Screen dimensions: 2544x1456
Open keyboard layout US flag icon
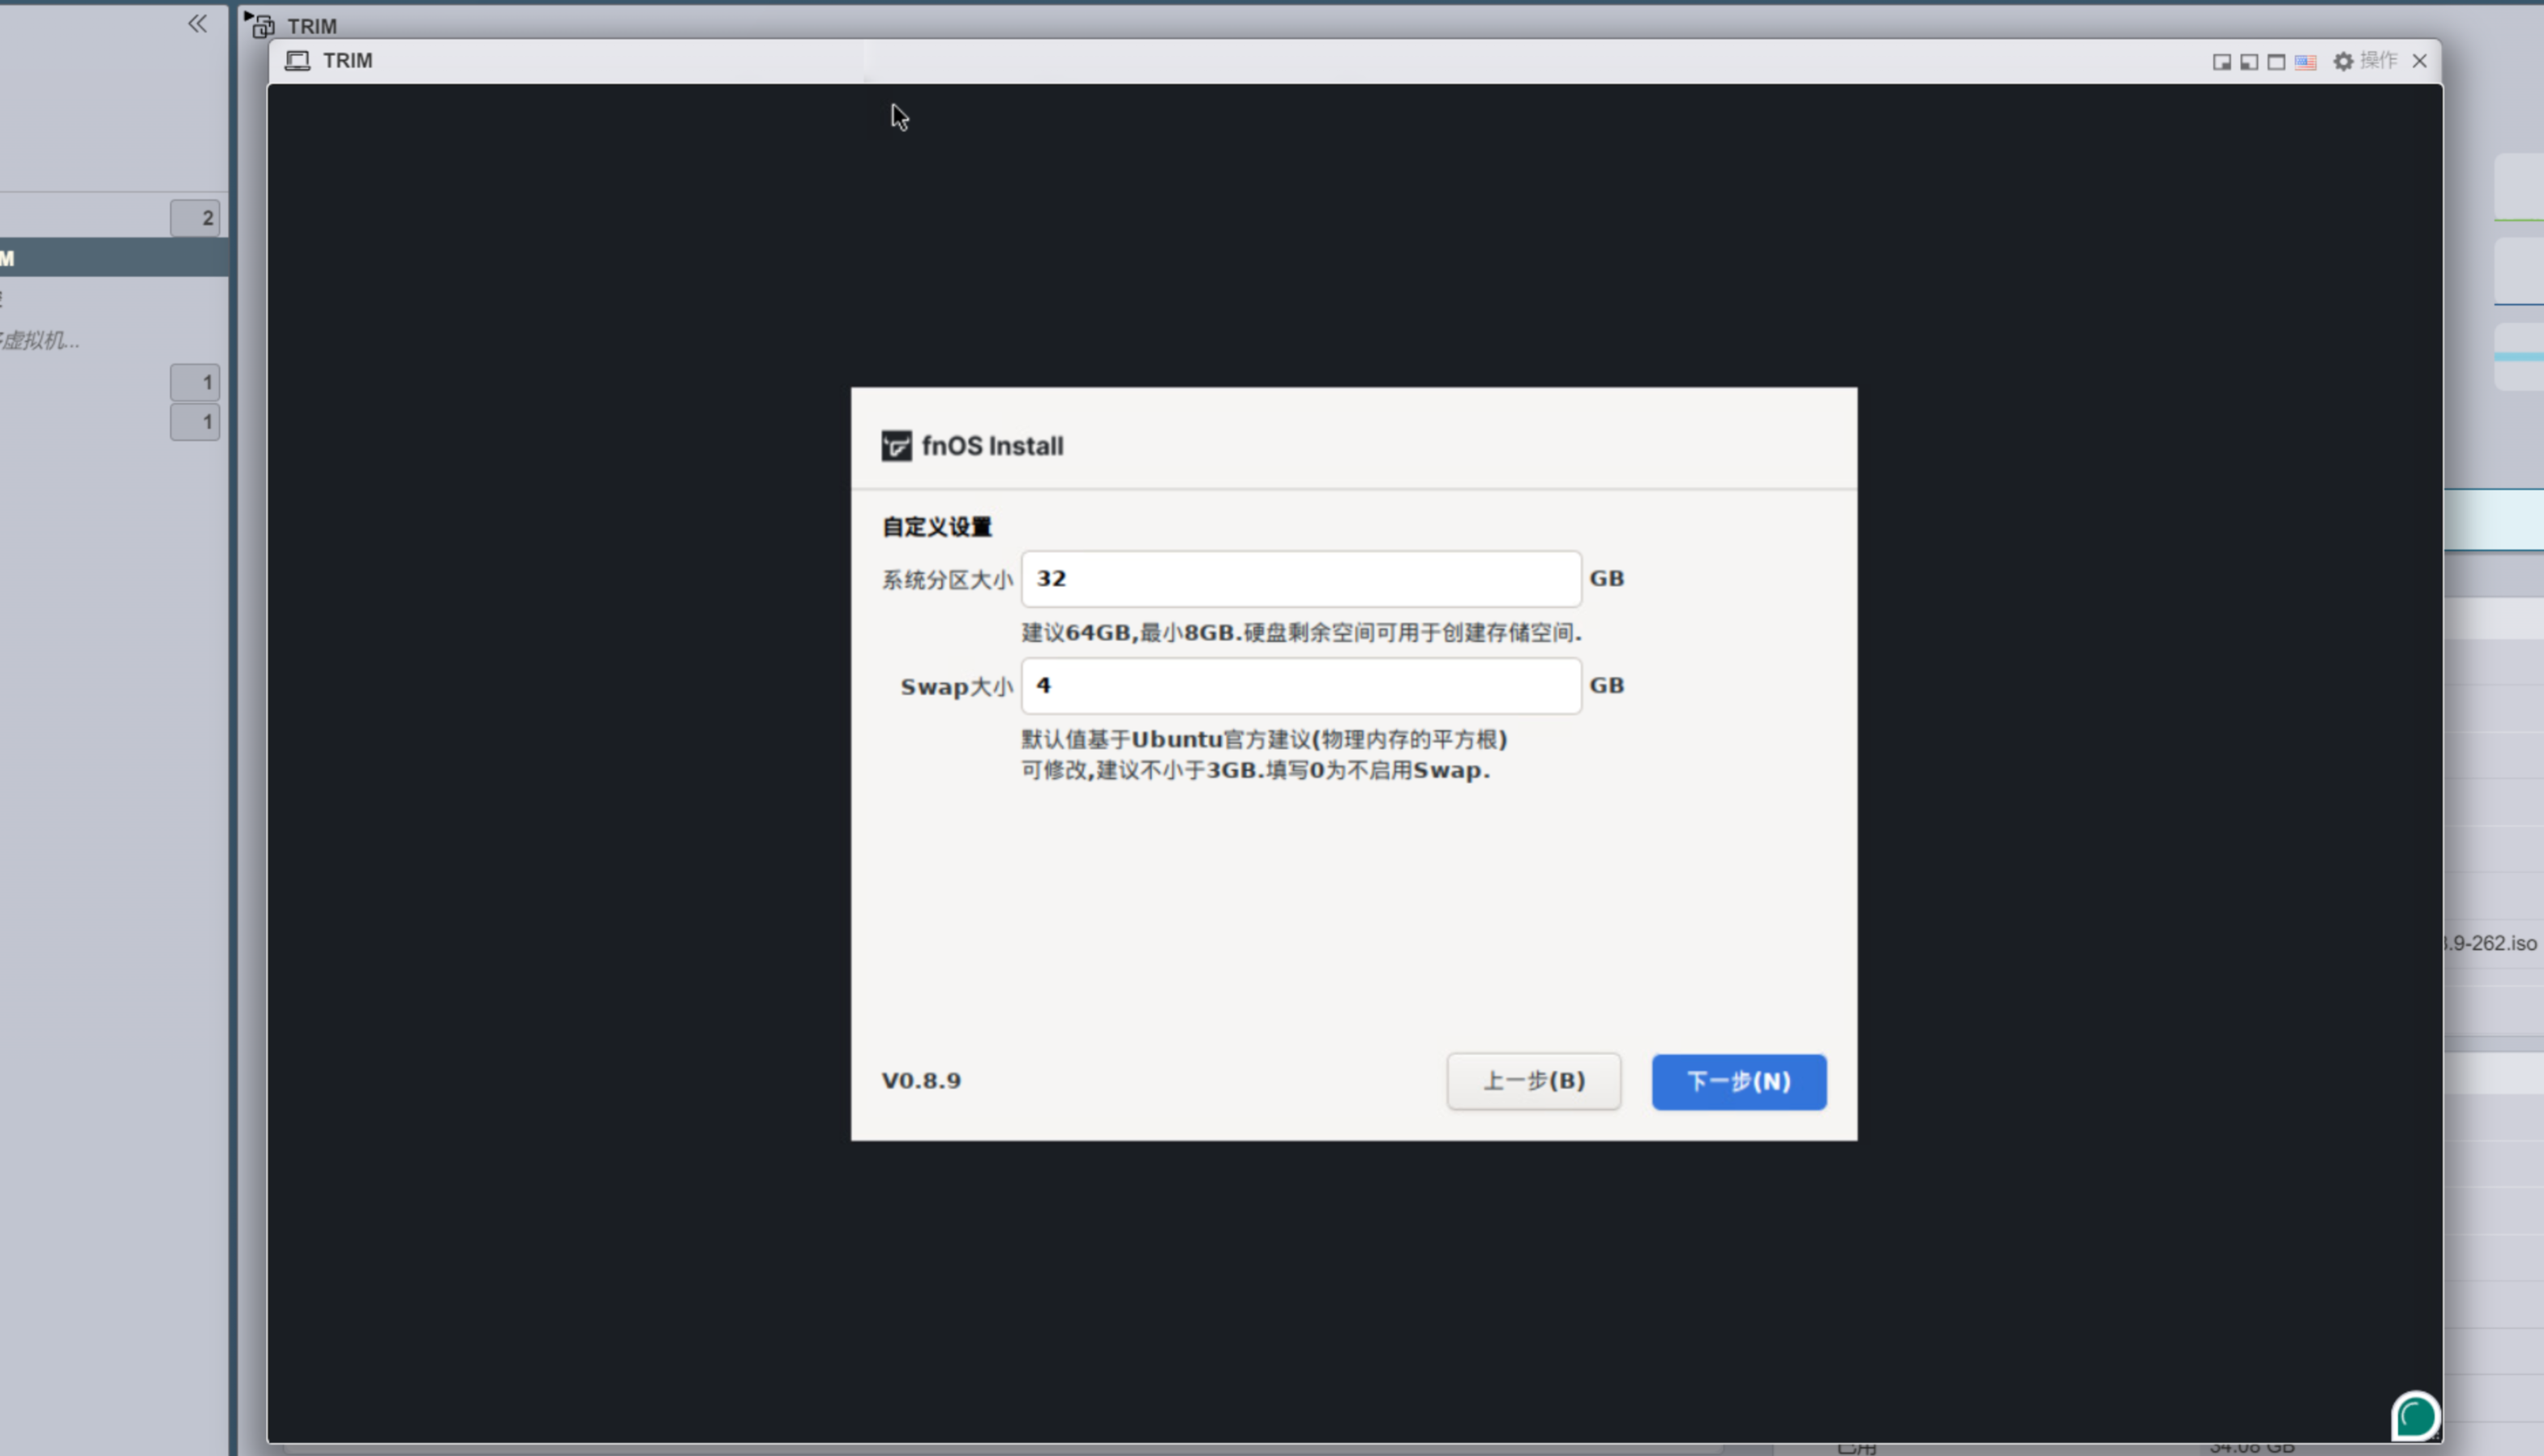(x=2305, y=62)
